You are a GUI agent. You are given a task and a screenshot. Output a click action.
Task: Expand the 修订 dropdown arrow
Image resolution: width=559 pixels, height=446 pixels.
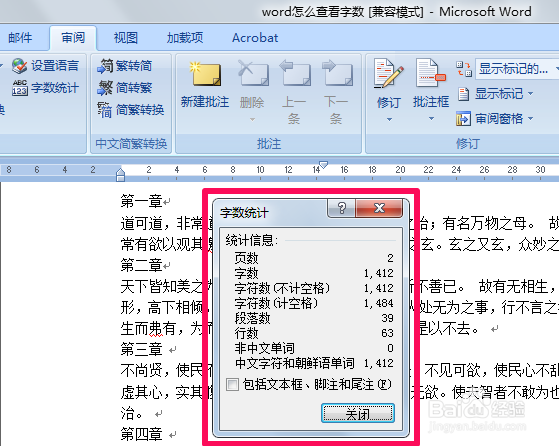click(x=389, y=119)
